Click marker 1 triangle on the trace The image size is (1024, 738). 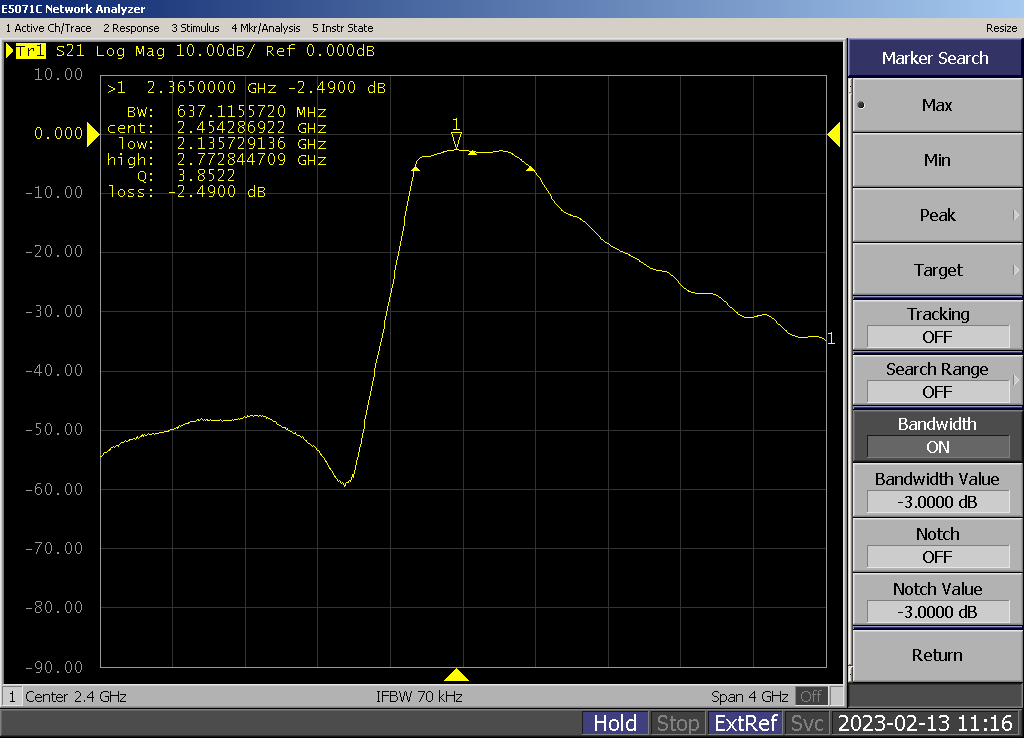[457, 139]
